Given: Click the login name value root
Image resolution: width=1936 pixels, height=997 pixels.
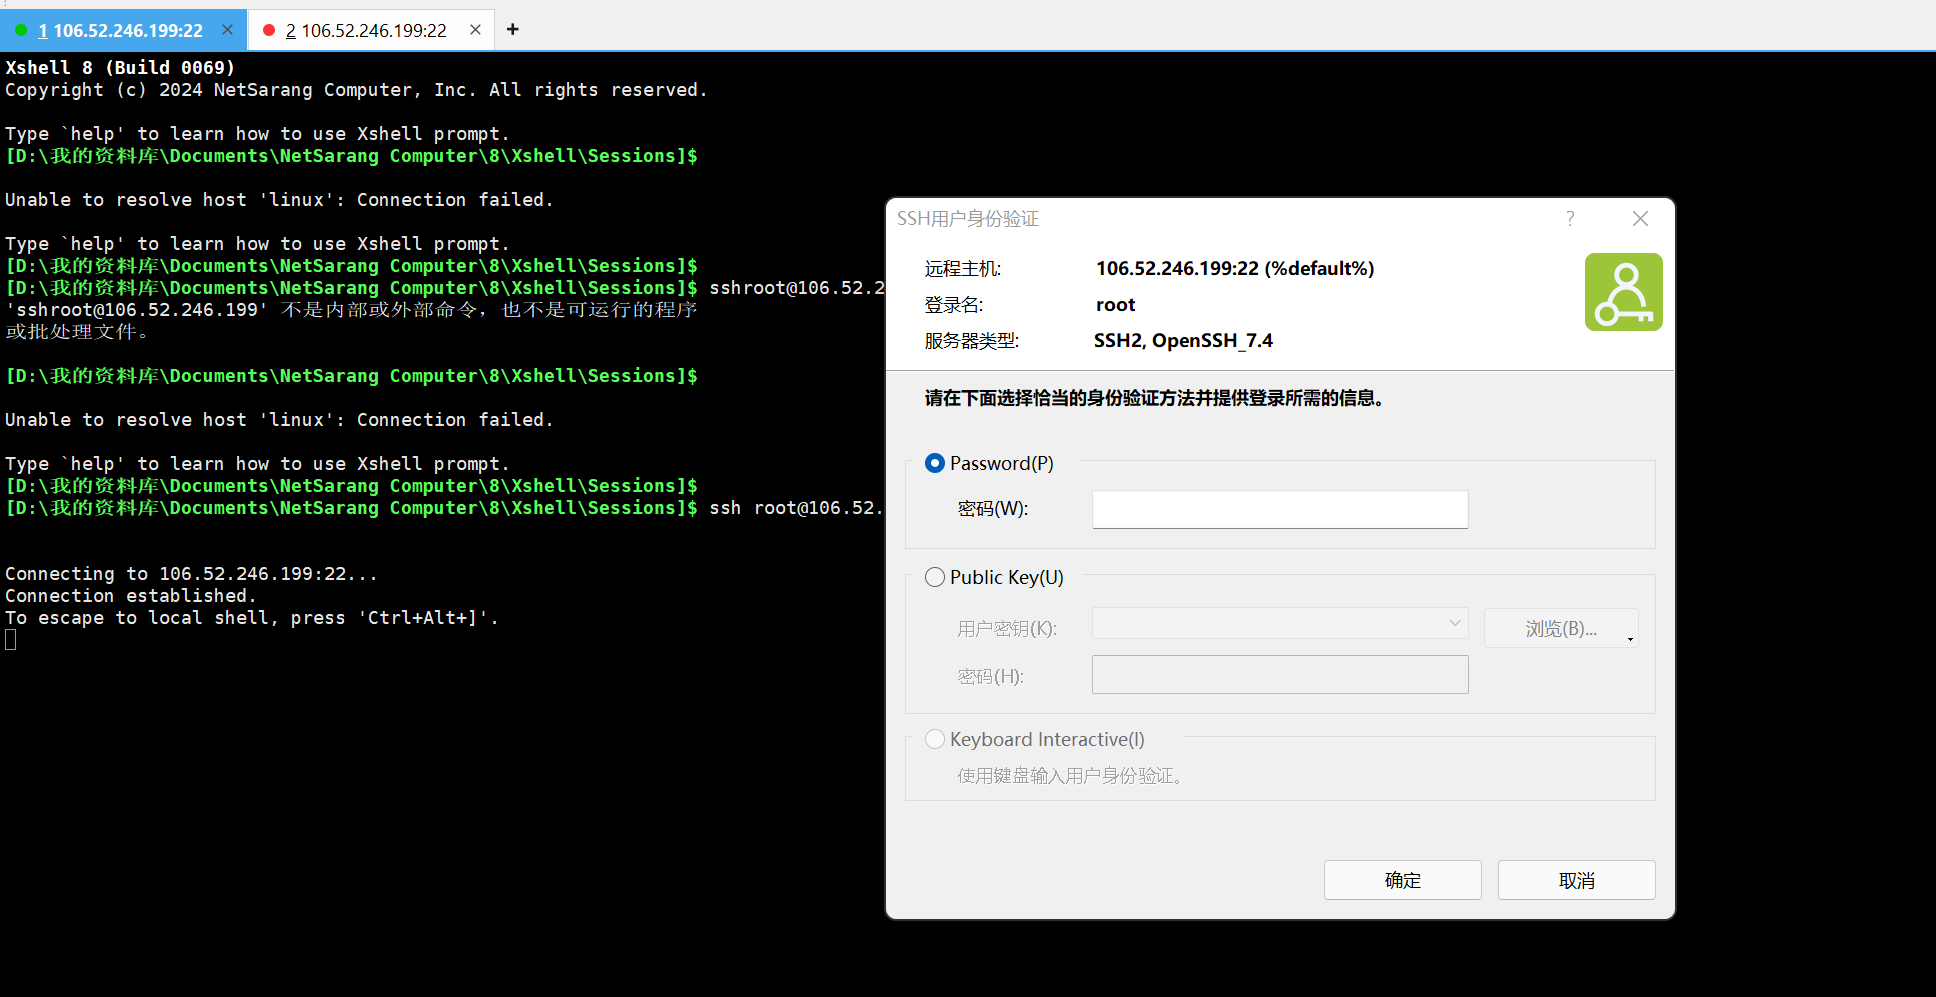Looking at the screenshot, I should 1115,305.
